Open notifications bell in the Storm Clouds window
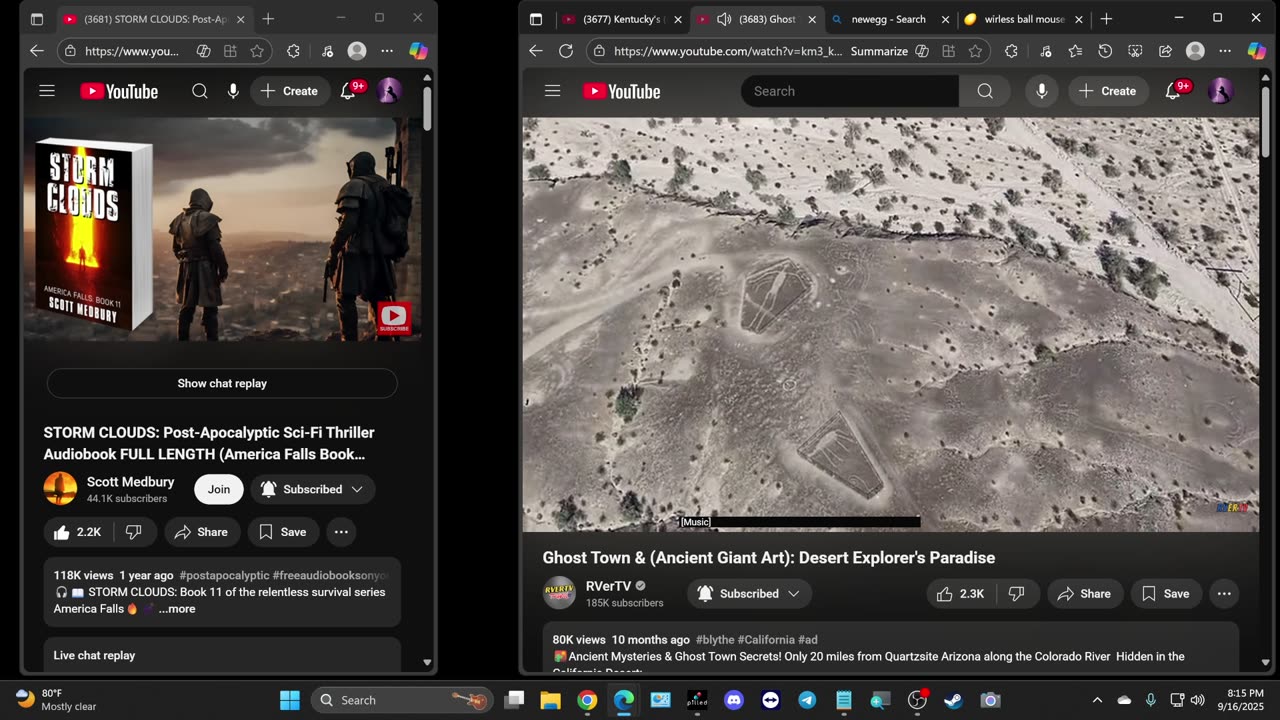 click(348, 91)
